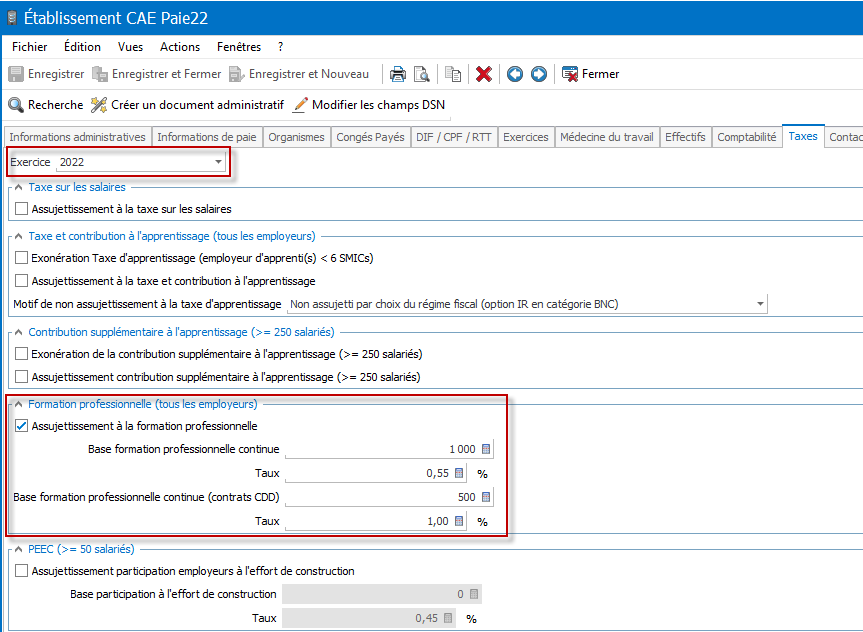863x632 pixels.
Task: Go to next record with right arrow
Action: pos(539,74)
